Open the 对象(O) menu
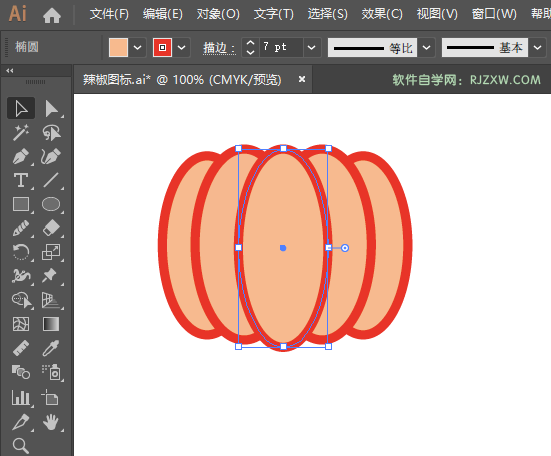The height and width of the screenshot is (456, 551). click(x=218, y=14)
